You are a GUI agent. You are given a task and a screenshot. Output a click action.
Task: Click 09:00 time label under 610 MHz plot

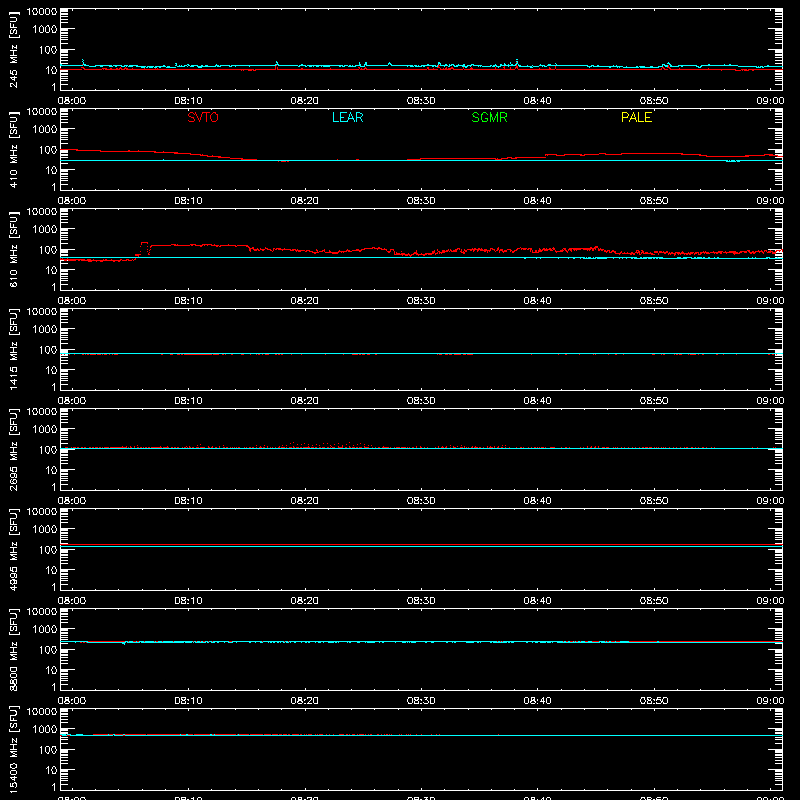[770, 301]
